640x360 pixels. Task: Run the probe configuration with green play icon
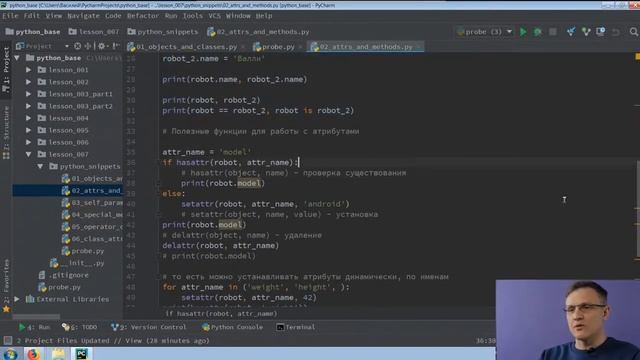click(523, 32)
